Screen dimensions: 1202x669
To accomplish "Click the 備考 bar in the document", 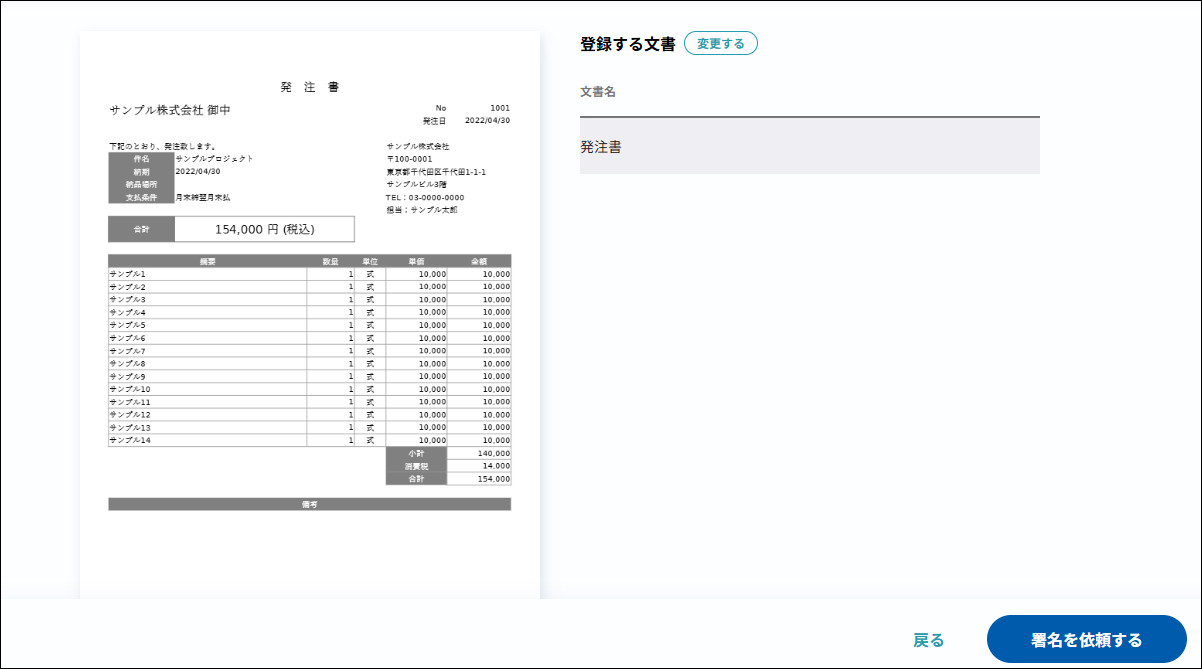I will click(309, 504).
